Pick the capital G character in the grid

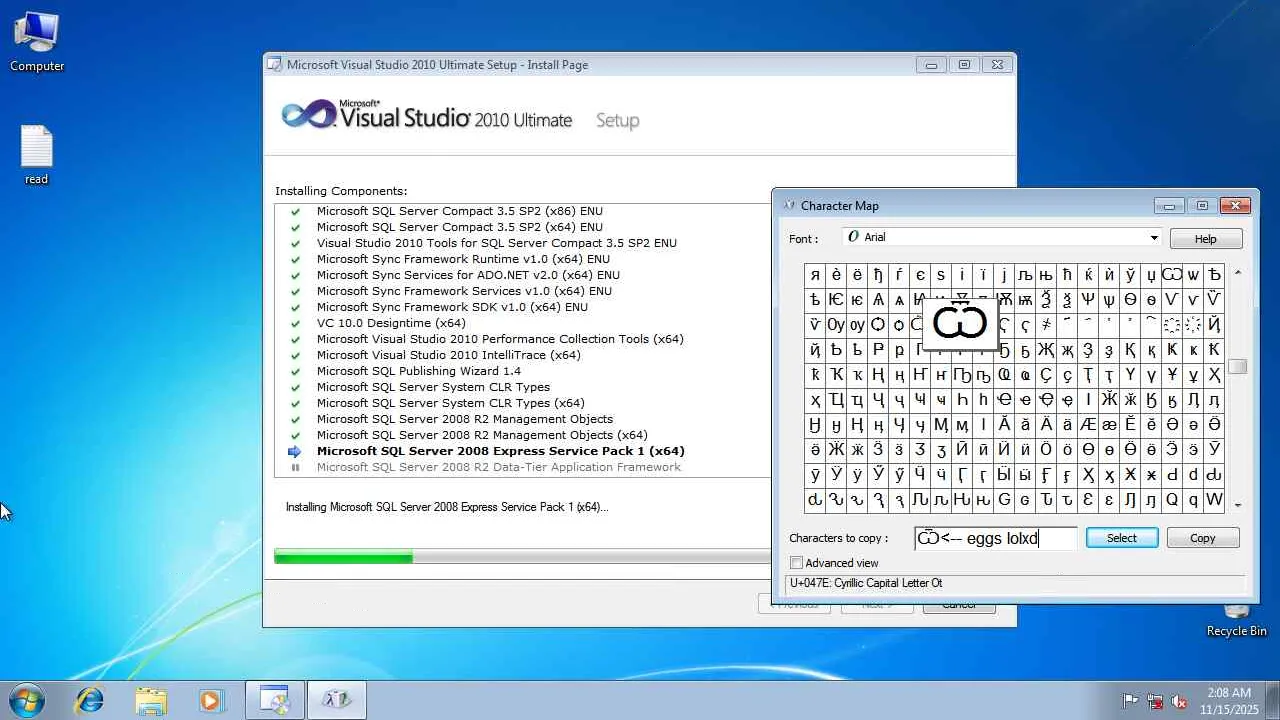[x=1004, y=500]
